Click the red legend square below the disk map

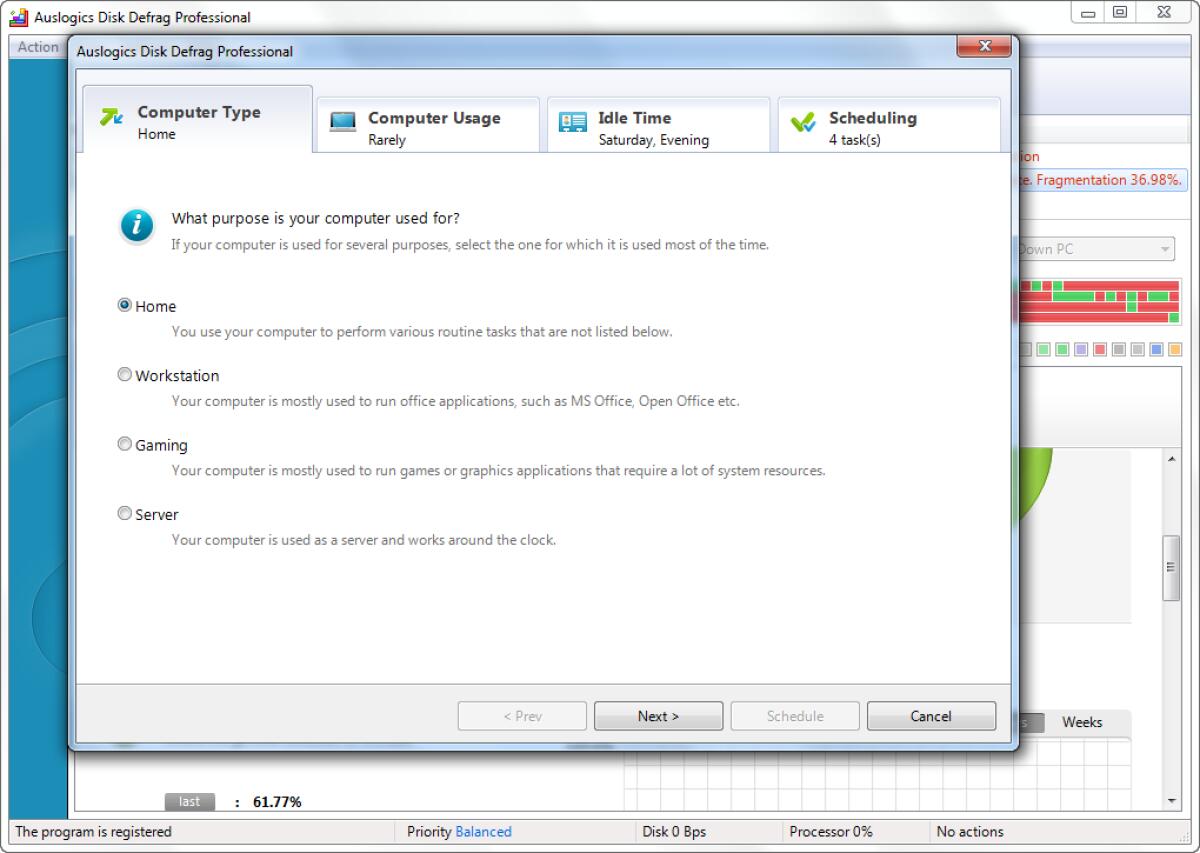click(x=1099, y=351)
